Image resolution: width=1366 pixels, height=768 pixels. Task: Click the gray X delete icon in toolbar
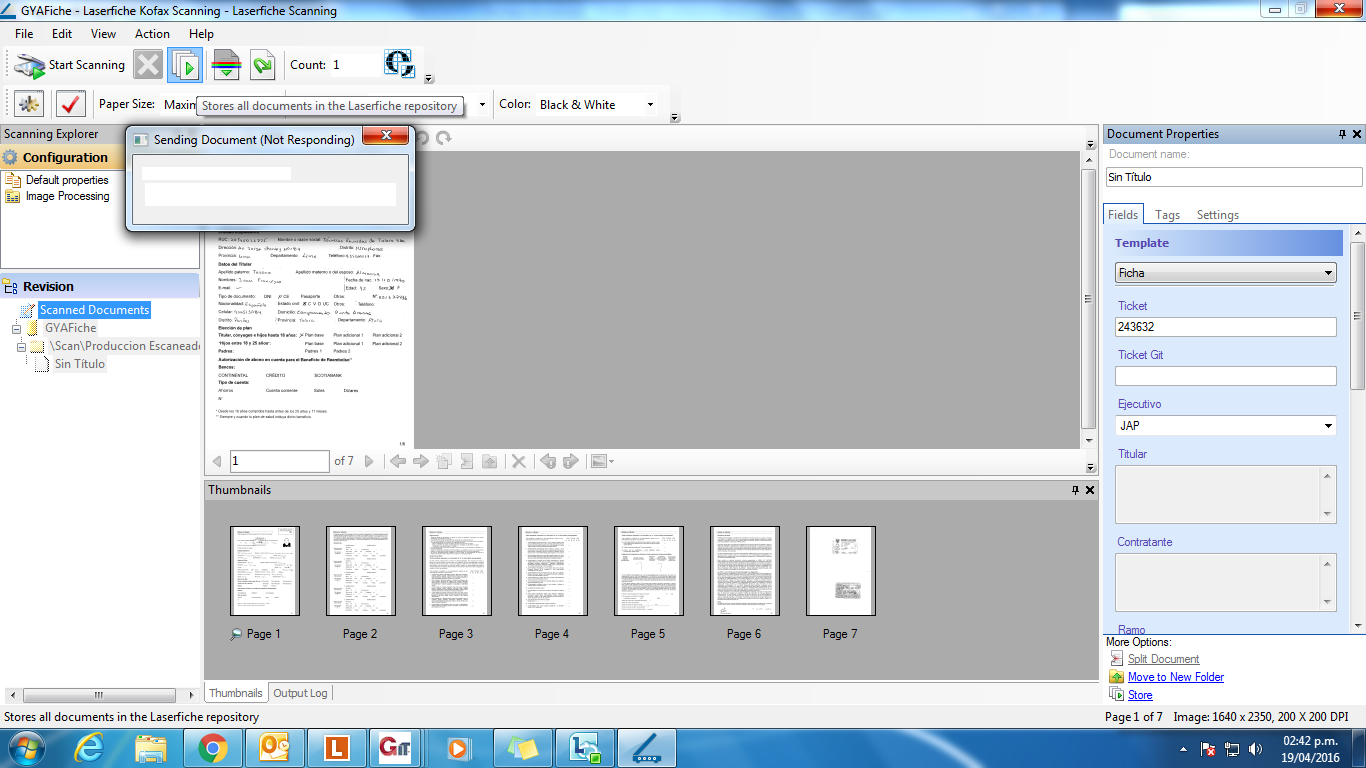(x=148, y=65)
